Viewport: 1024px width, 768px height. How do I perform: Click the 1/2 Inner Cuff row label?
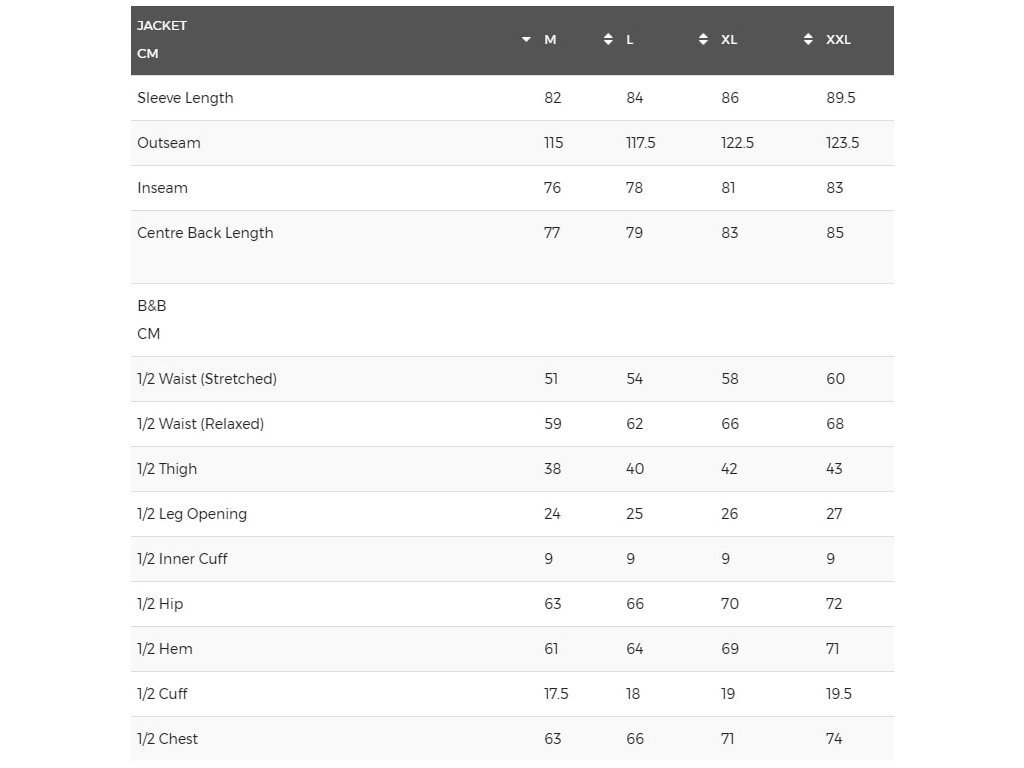[182, 559]
